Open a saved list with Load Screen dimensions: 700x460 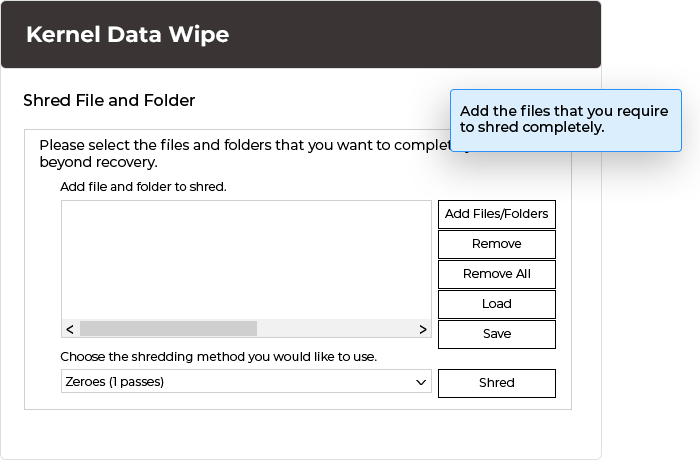496,304
